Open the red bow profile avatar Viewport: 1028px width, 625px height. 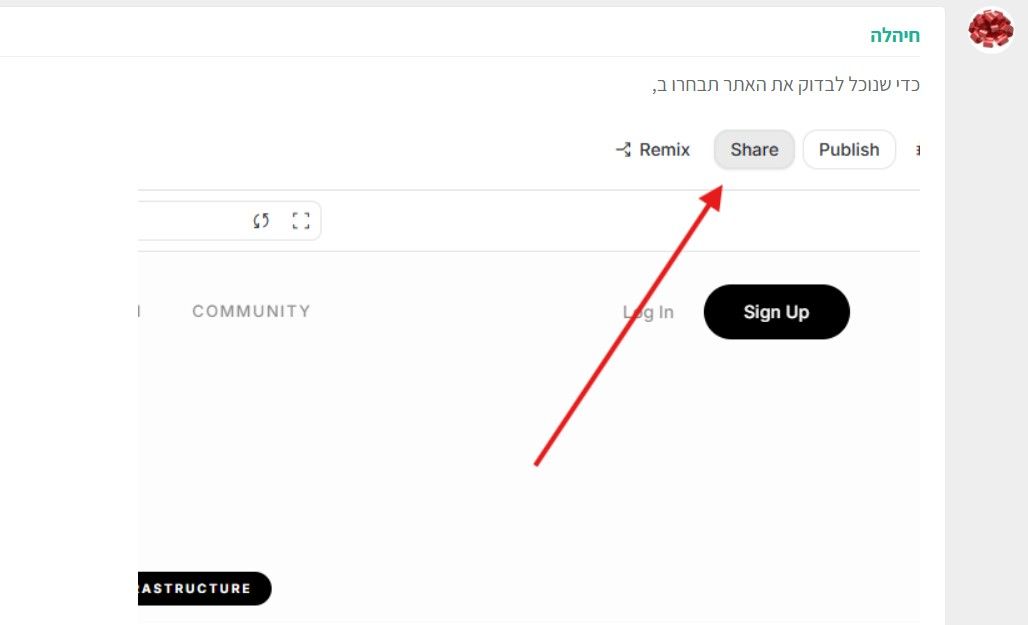(991, 30)
